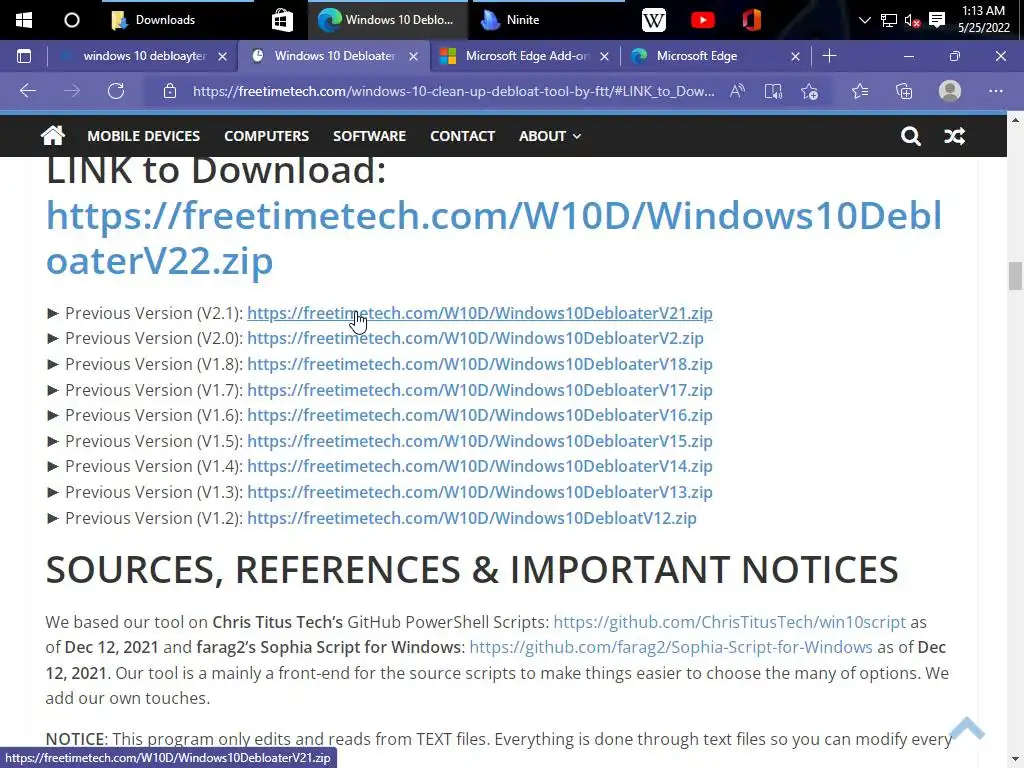Image resolution: width=1024 pixels, height=768 pixels.
Task: Open Microsoft Store from taskbar
Action: [282, 20]
